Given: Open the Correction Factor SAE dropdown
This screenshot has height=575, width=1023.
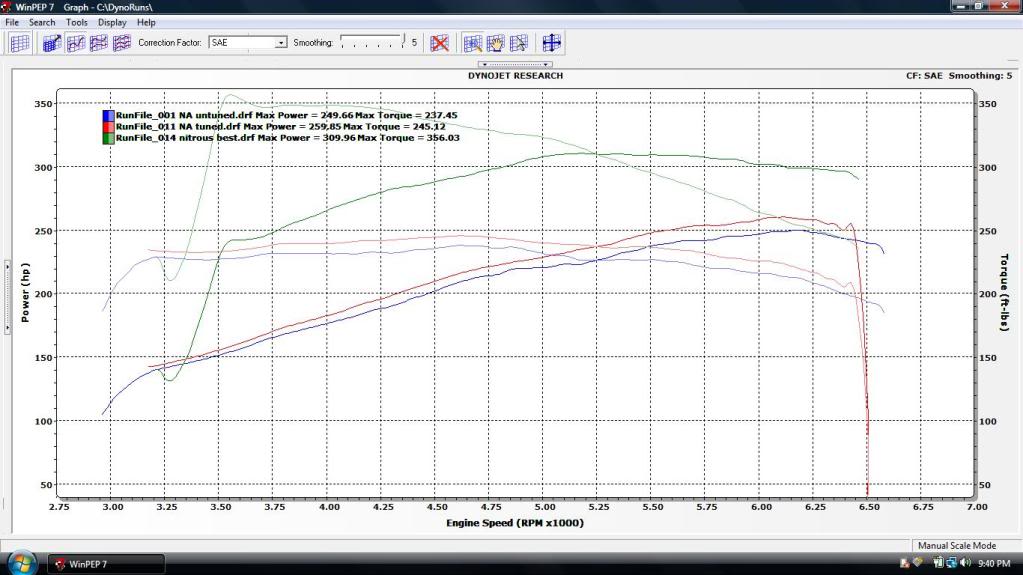Looking at the screenshot, I should click(x=248, y=42).
